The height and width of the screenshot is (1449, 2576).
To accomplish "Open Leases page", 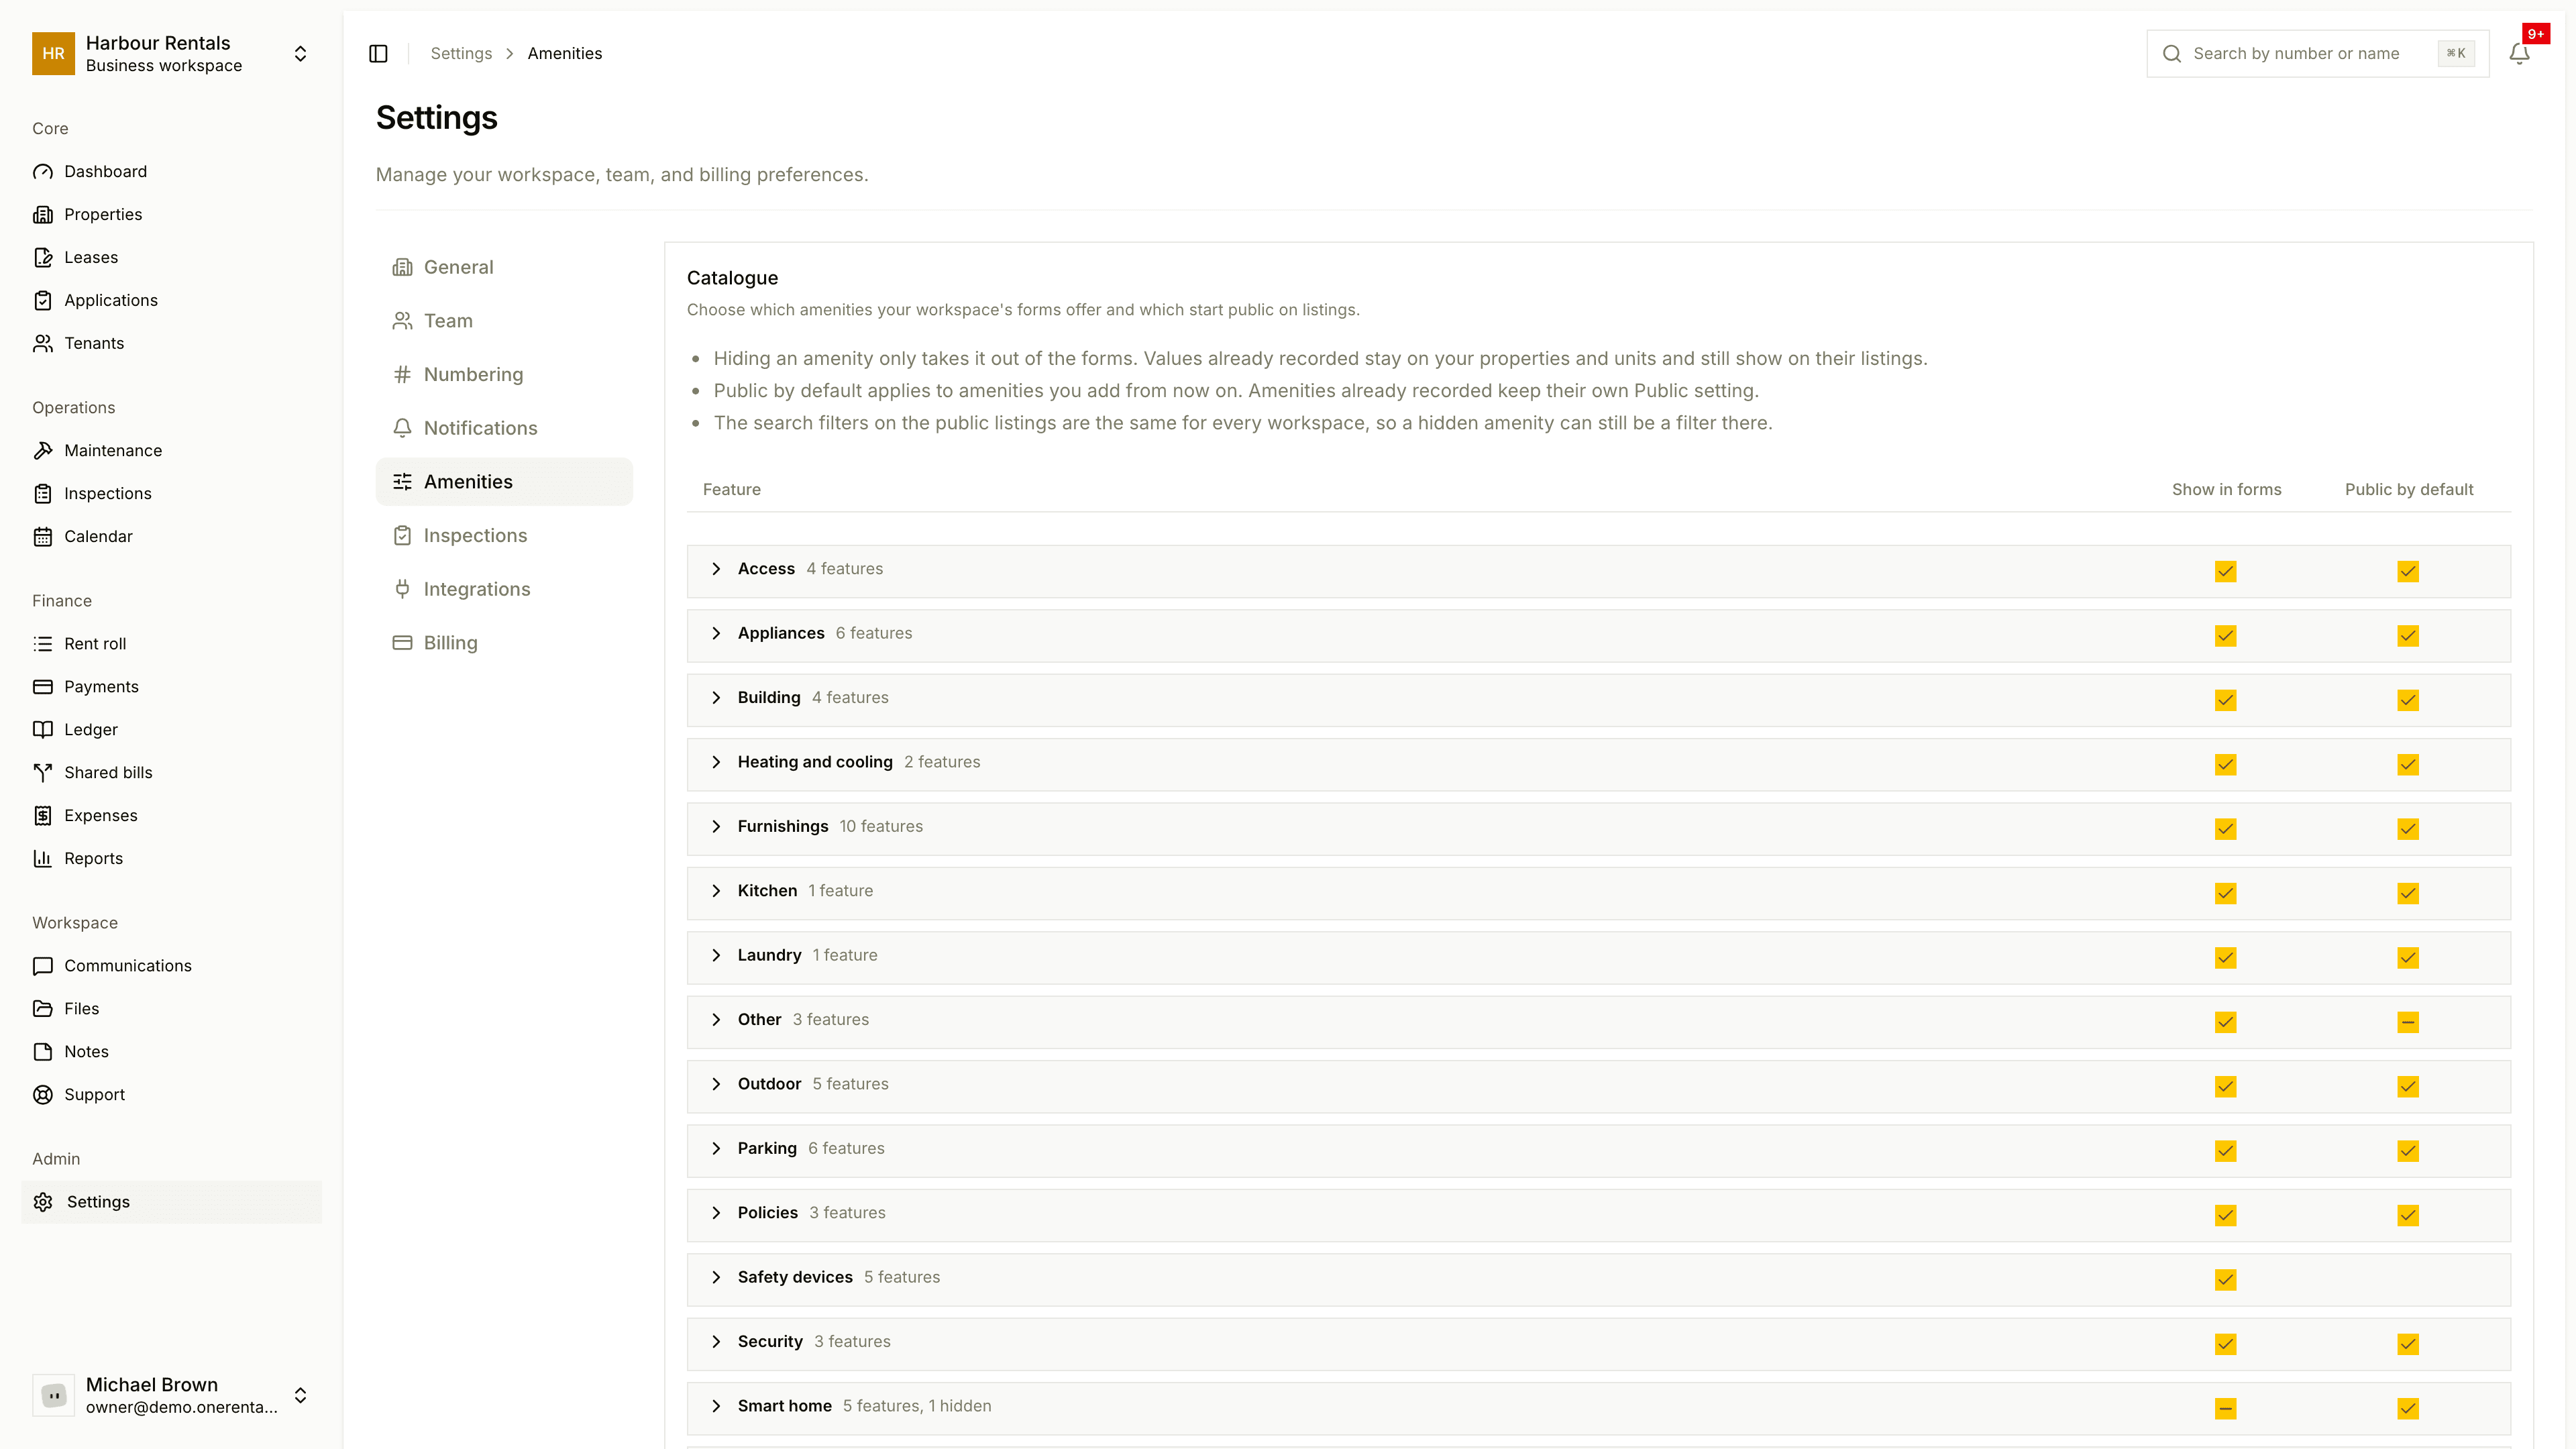I will point(171,257).
